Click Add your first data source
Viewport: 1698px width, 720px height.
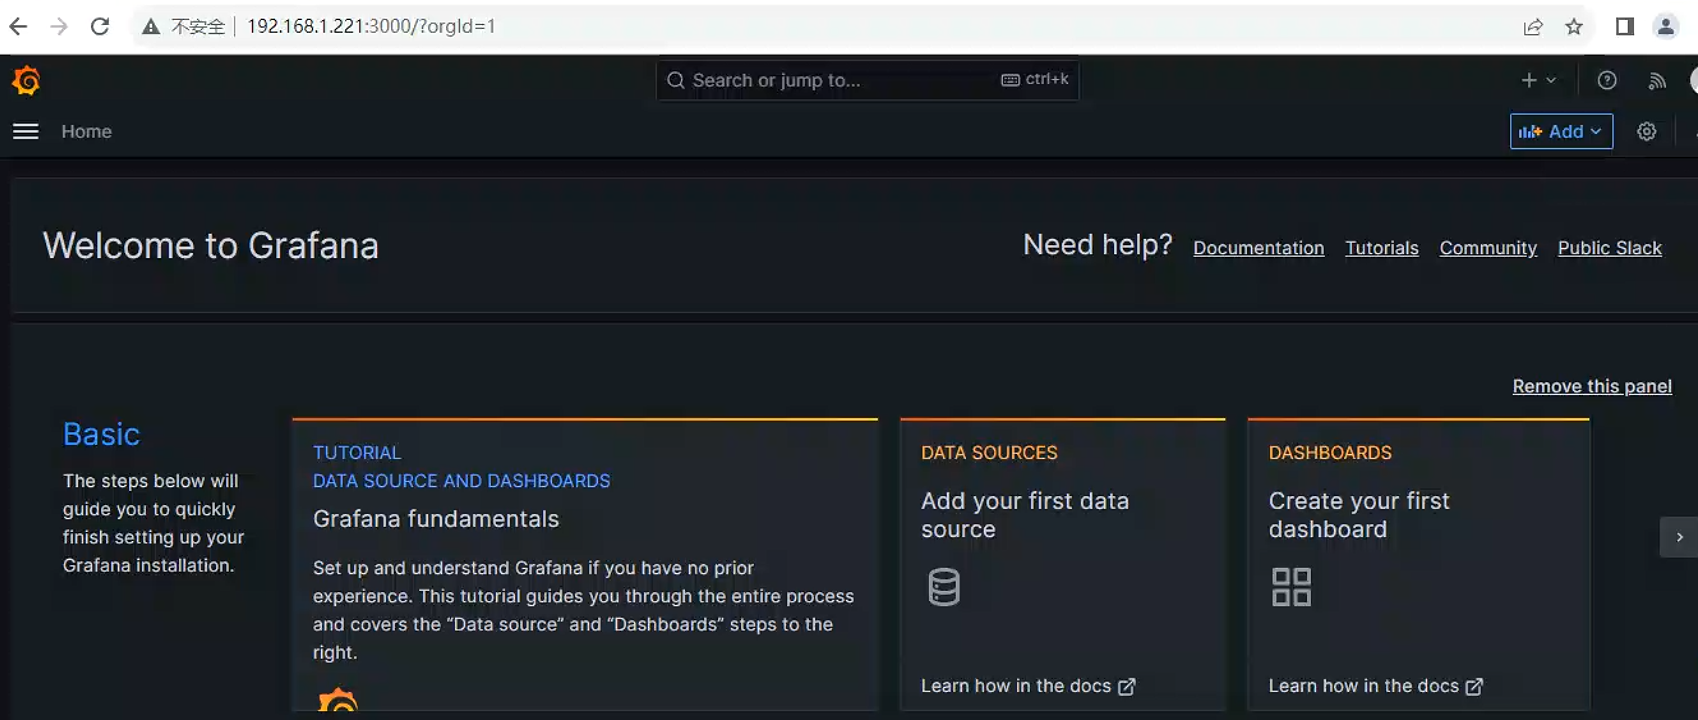coord(1025,515)
